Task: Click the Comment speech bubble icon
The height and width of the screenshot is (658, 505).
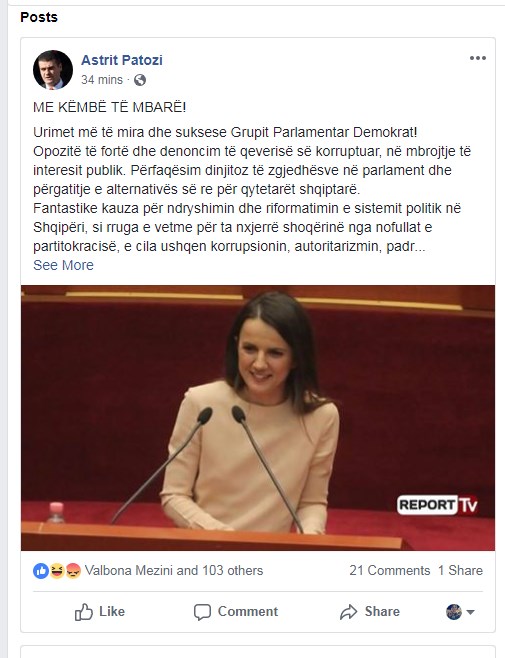Action: pyautogui.click(x=202, y=612)
